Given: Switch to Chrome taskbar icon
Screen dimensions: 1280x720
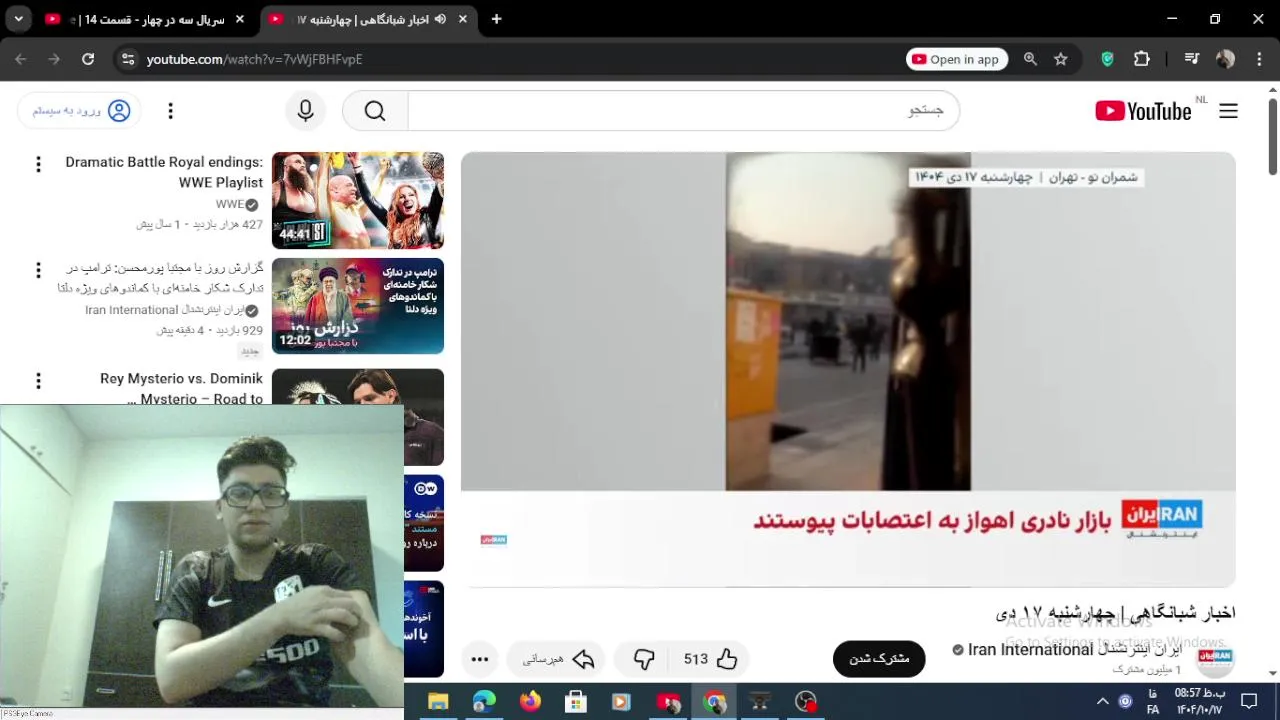Looking at the screenshot, I should [x=714, y=702].
